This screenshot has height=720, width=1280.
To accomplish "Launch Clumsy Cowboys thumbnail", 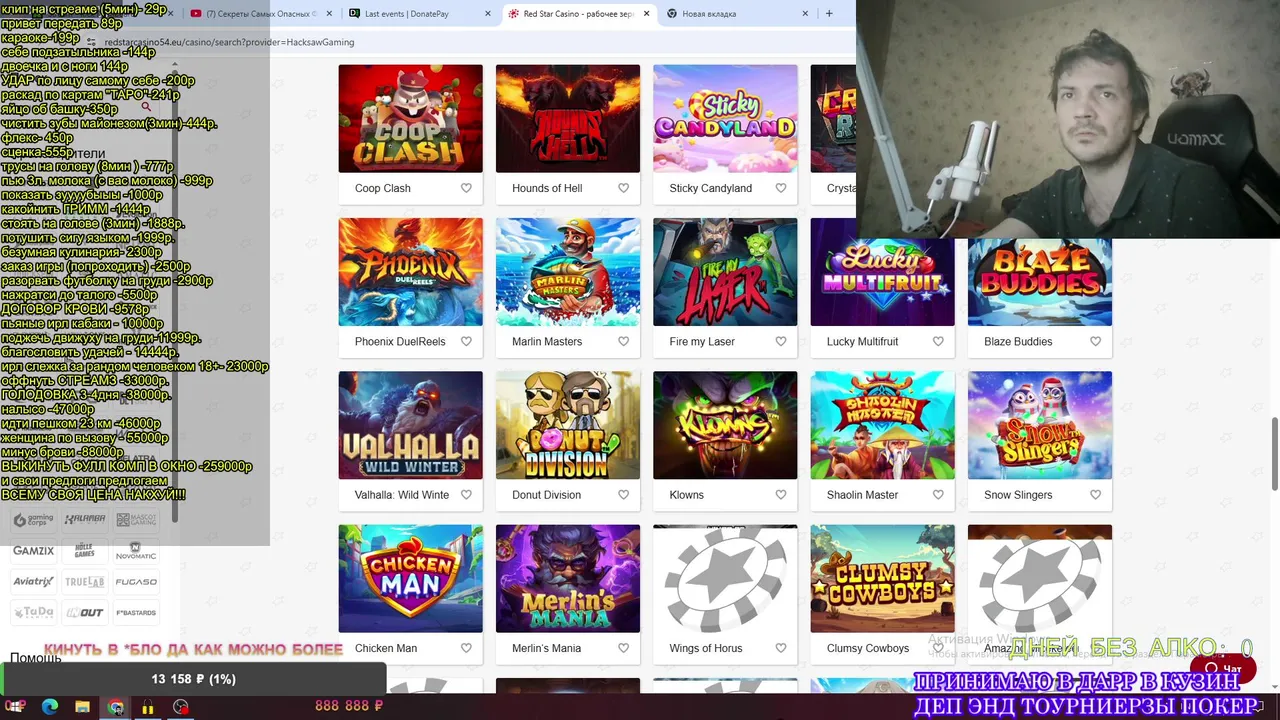I will pos(882,579).
